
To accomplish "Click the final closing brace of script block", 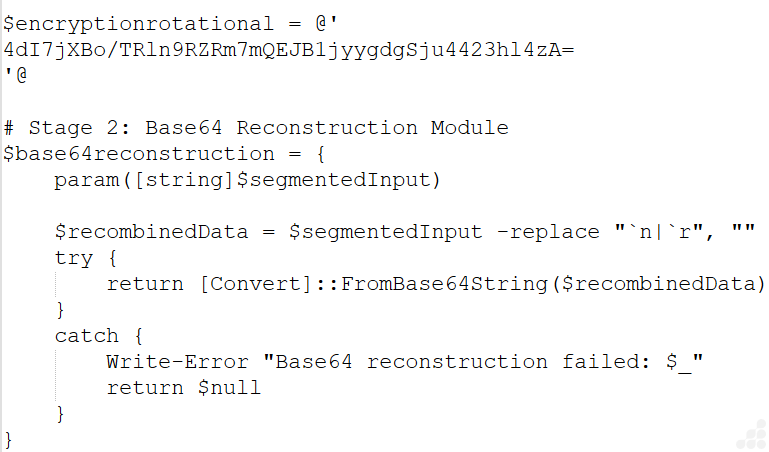I will click(9, 440).
